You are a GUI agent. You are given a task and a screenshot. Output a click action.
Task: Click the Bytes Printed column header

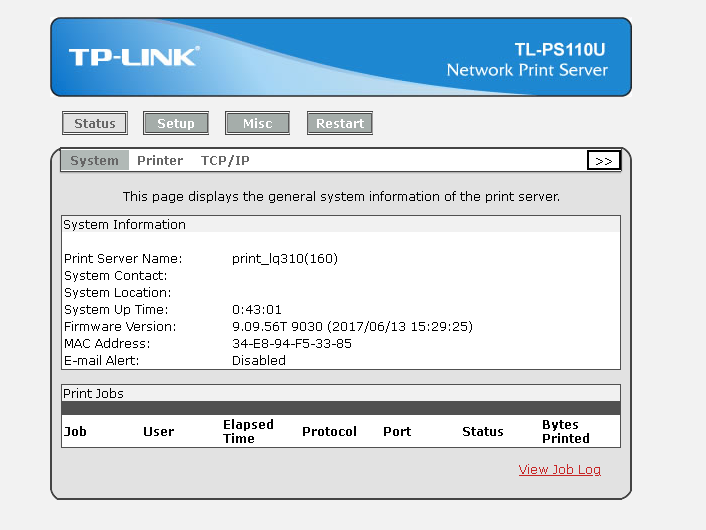tap(566, 431)
